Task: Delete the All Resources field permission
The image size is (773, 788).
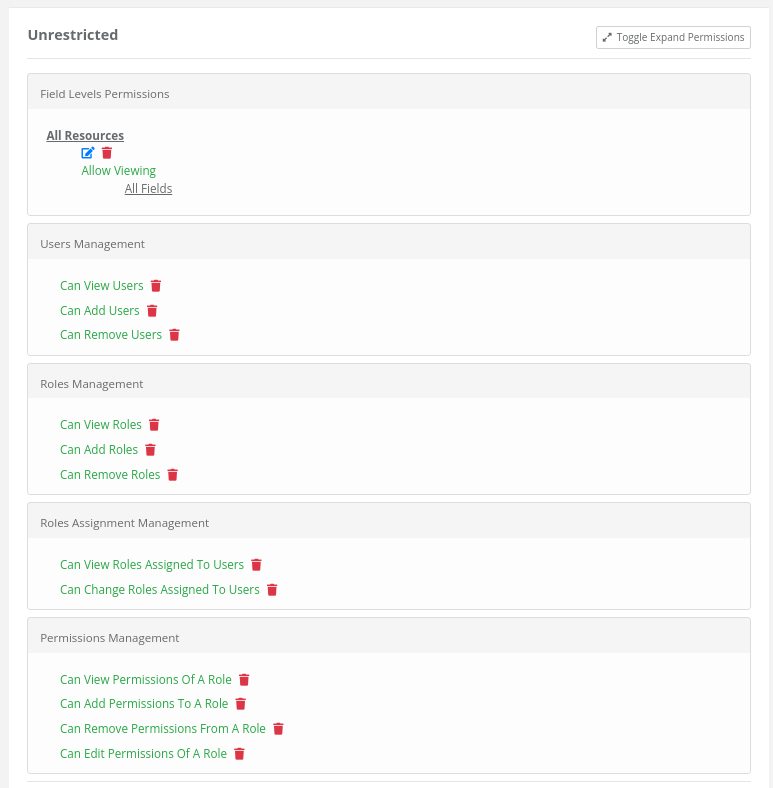Action: [x=107, y=153]
